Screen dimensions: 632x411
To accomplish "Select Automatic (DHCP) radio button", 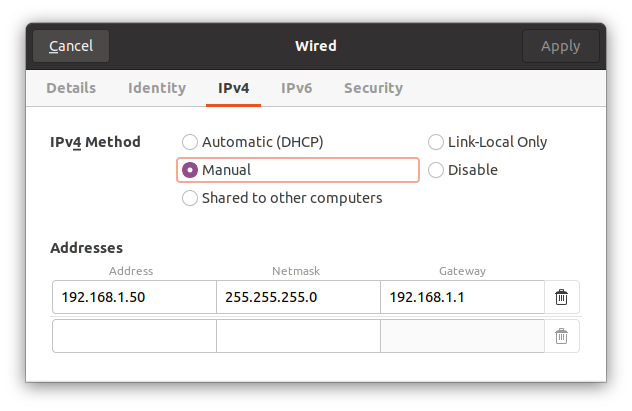I will point(190,142).
